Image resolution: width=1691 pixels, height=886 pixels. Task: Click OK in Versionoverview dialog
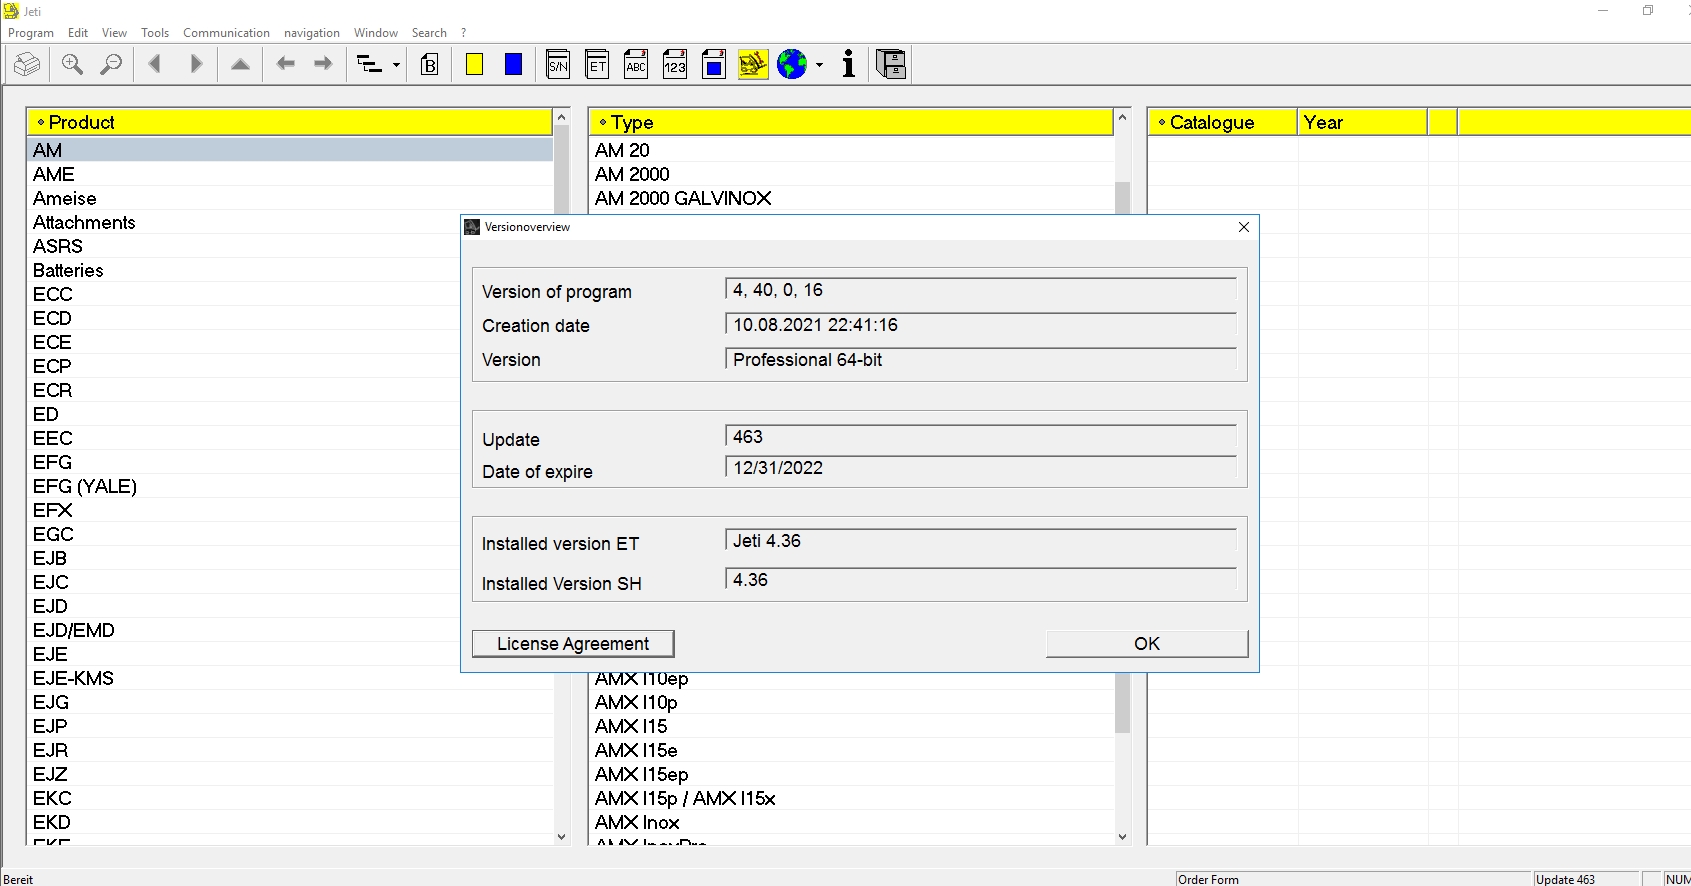pyautogui.click(x=1147, y=644)
